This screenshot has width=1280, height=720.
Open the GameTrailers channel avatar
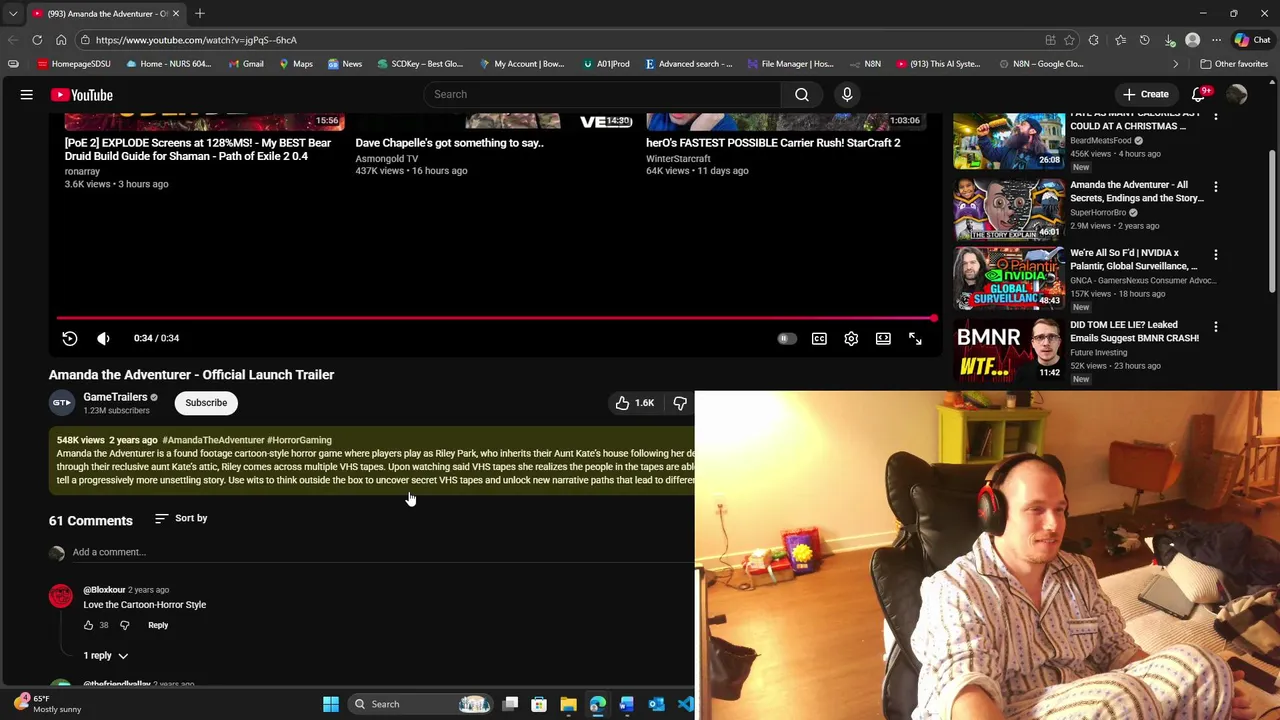[62, 403]
